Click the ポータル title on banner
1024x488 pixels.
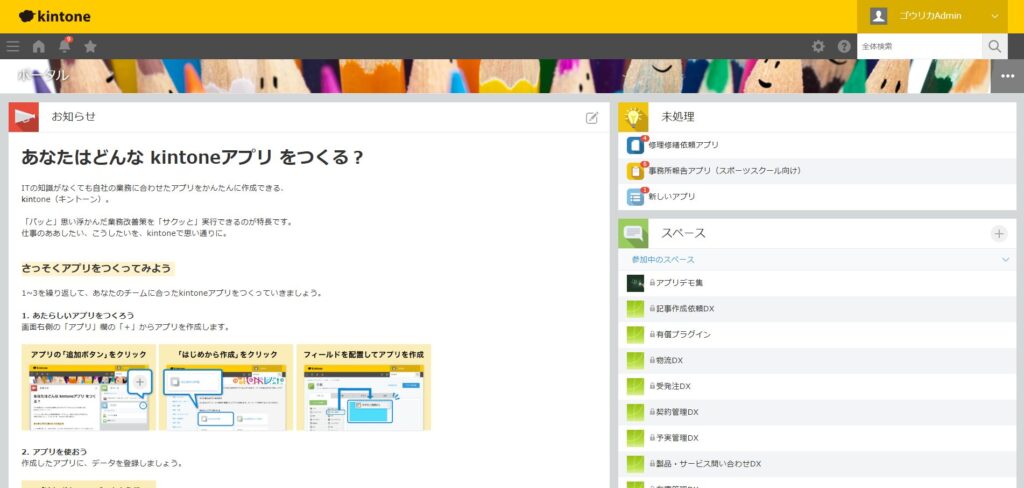click(x=43, y=75)
